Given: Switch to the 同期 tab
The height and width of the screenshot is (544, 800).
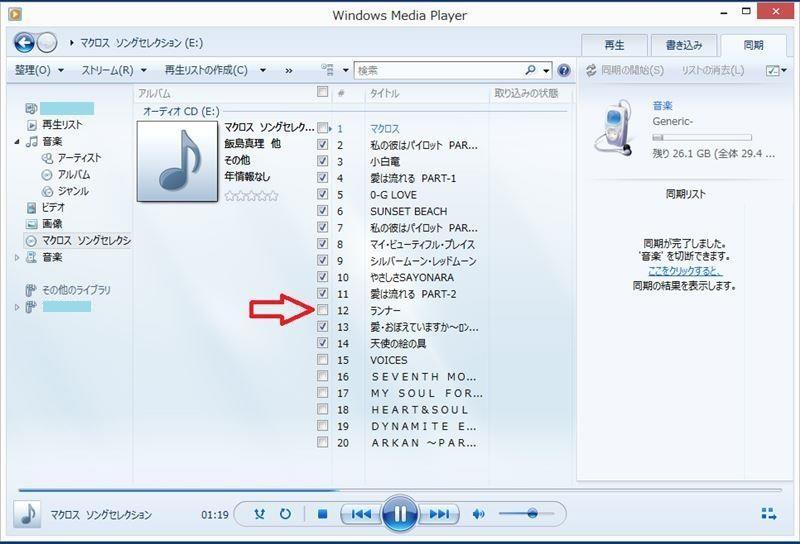Looking at the screenshot, I should click(753, 45).
